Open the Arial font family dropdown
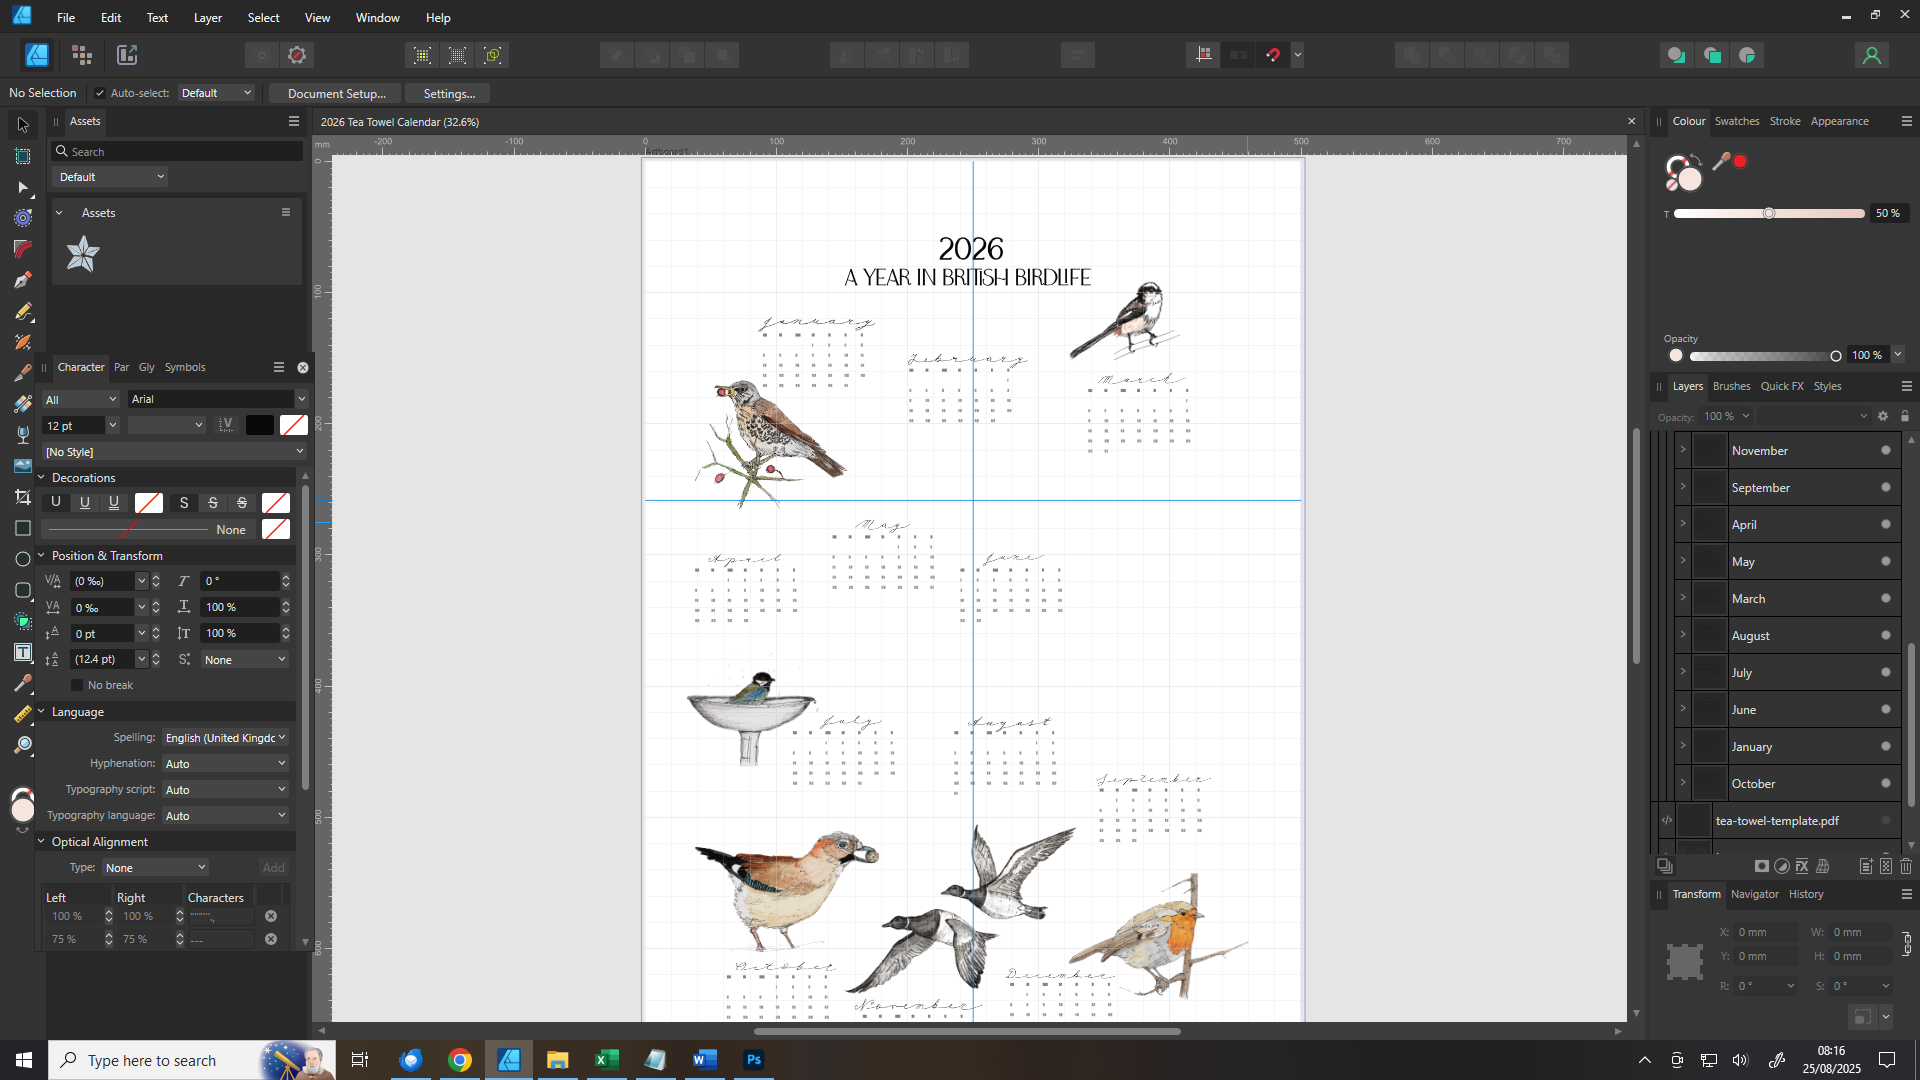Screen dimensions: 1920x1080 coord(301,399)
